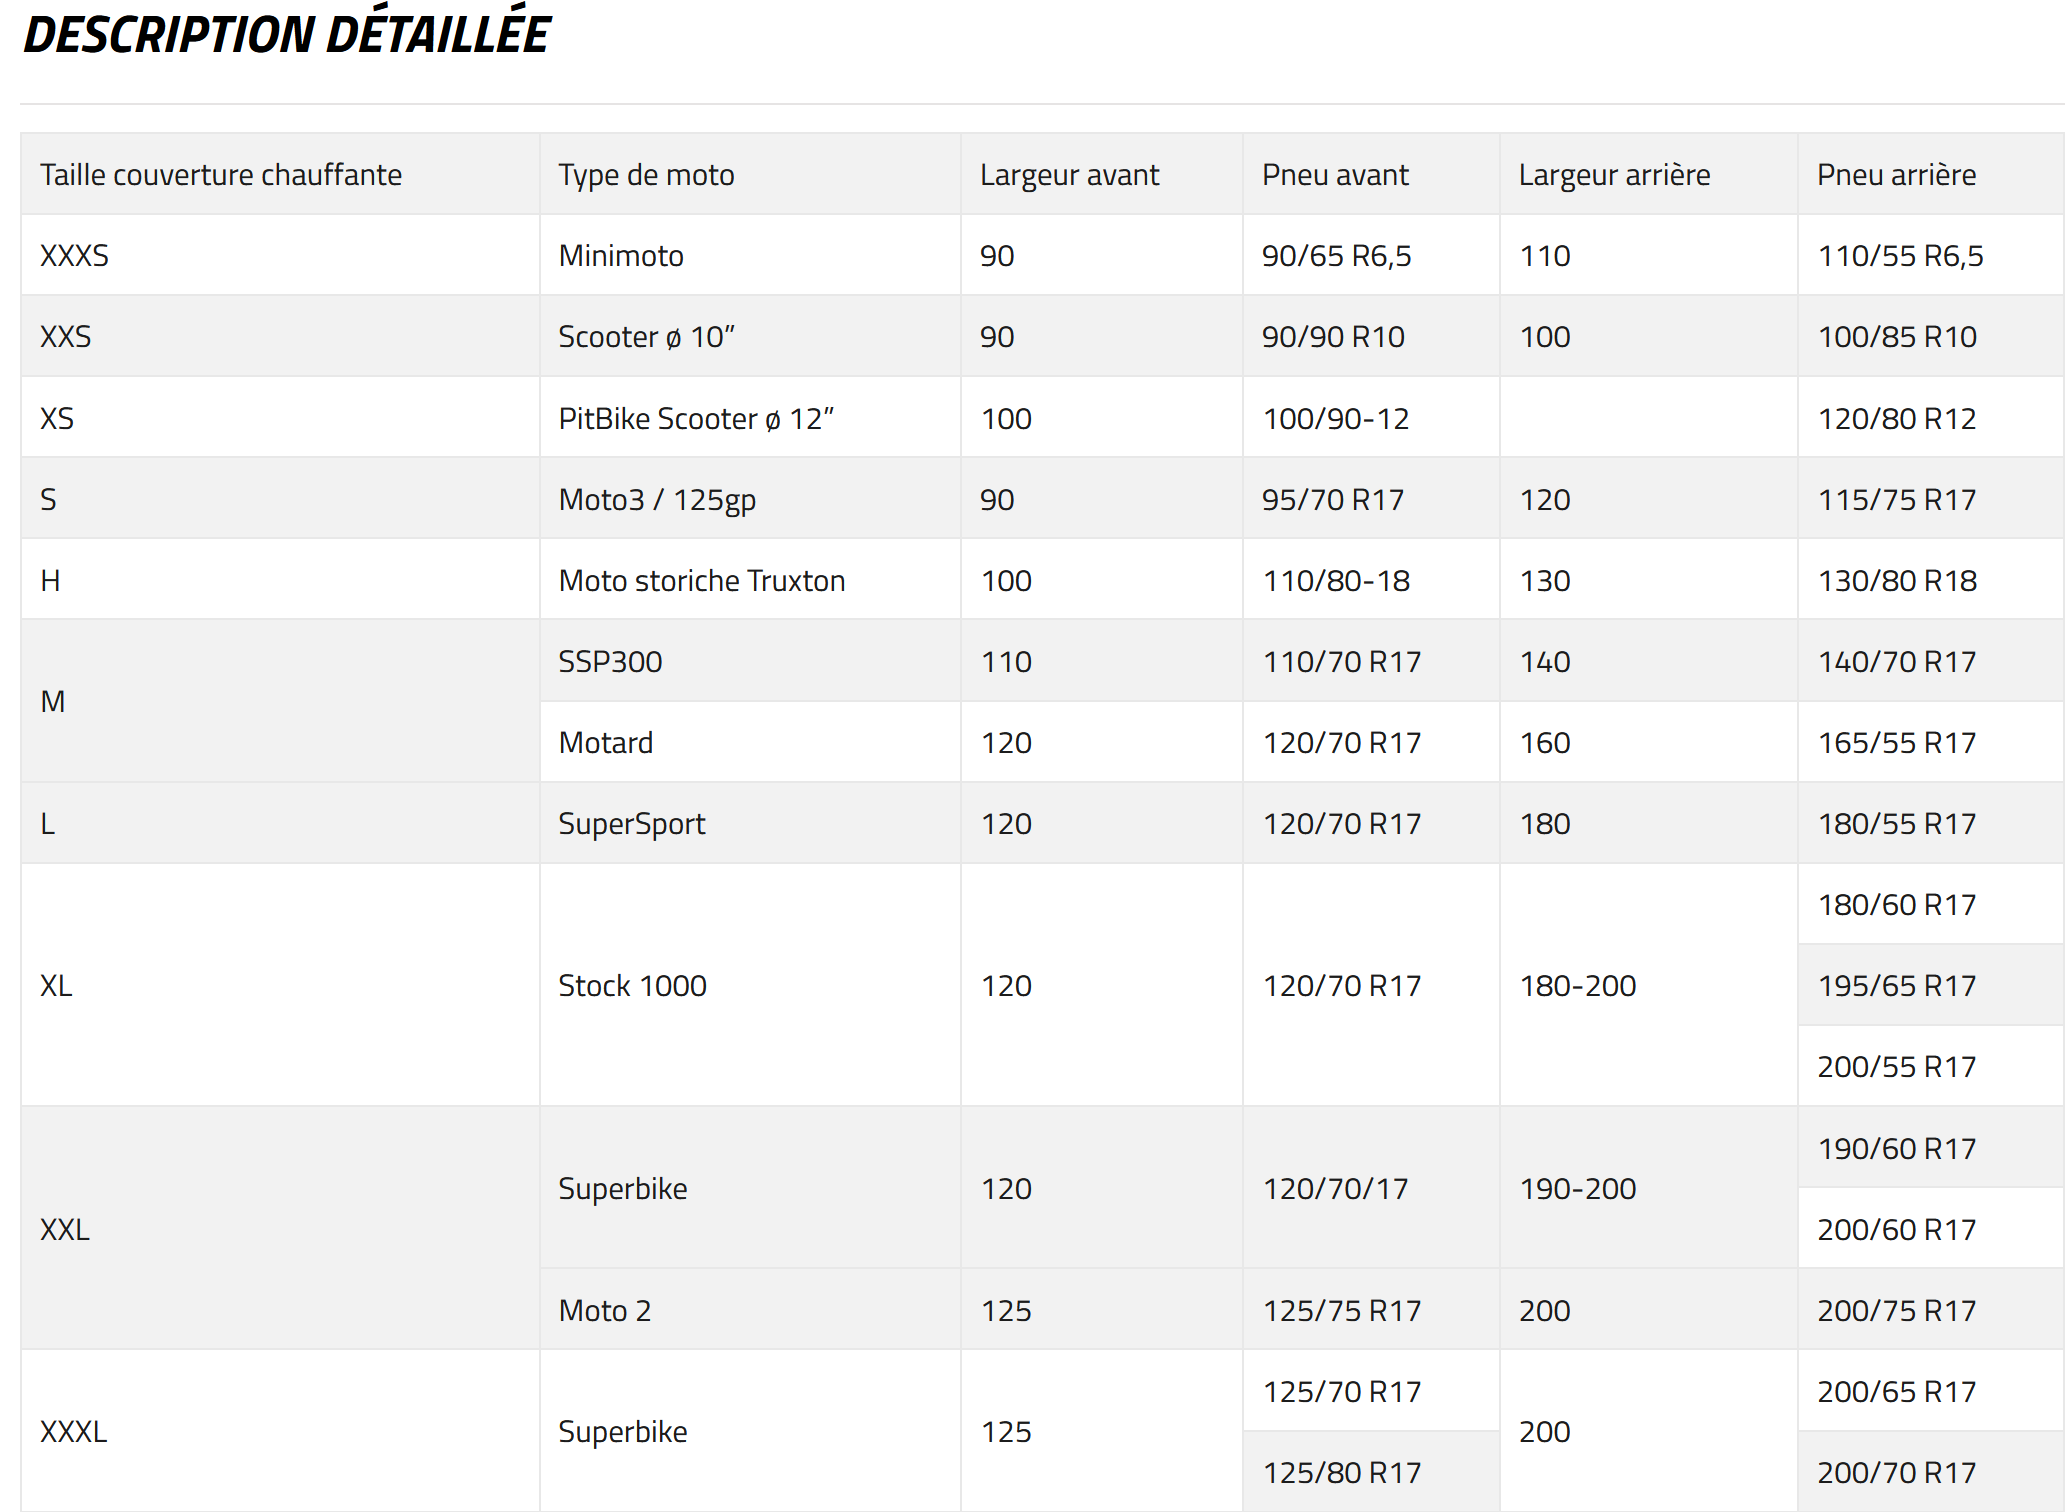The width and height of the screenshot is (2066, 1512).
Task: Click the 'Moto3 / 125gp' cell
Action: click(657, 500)
